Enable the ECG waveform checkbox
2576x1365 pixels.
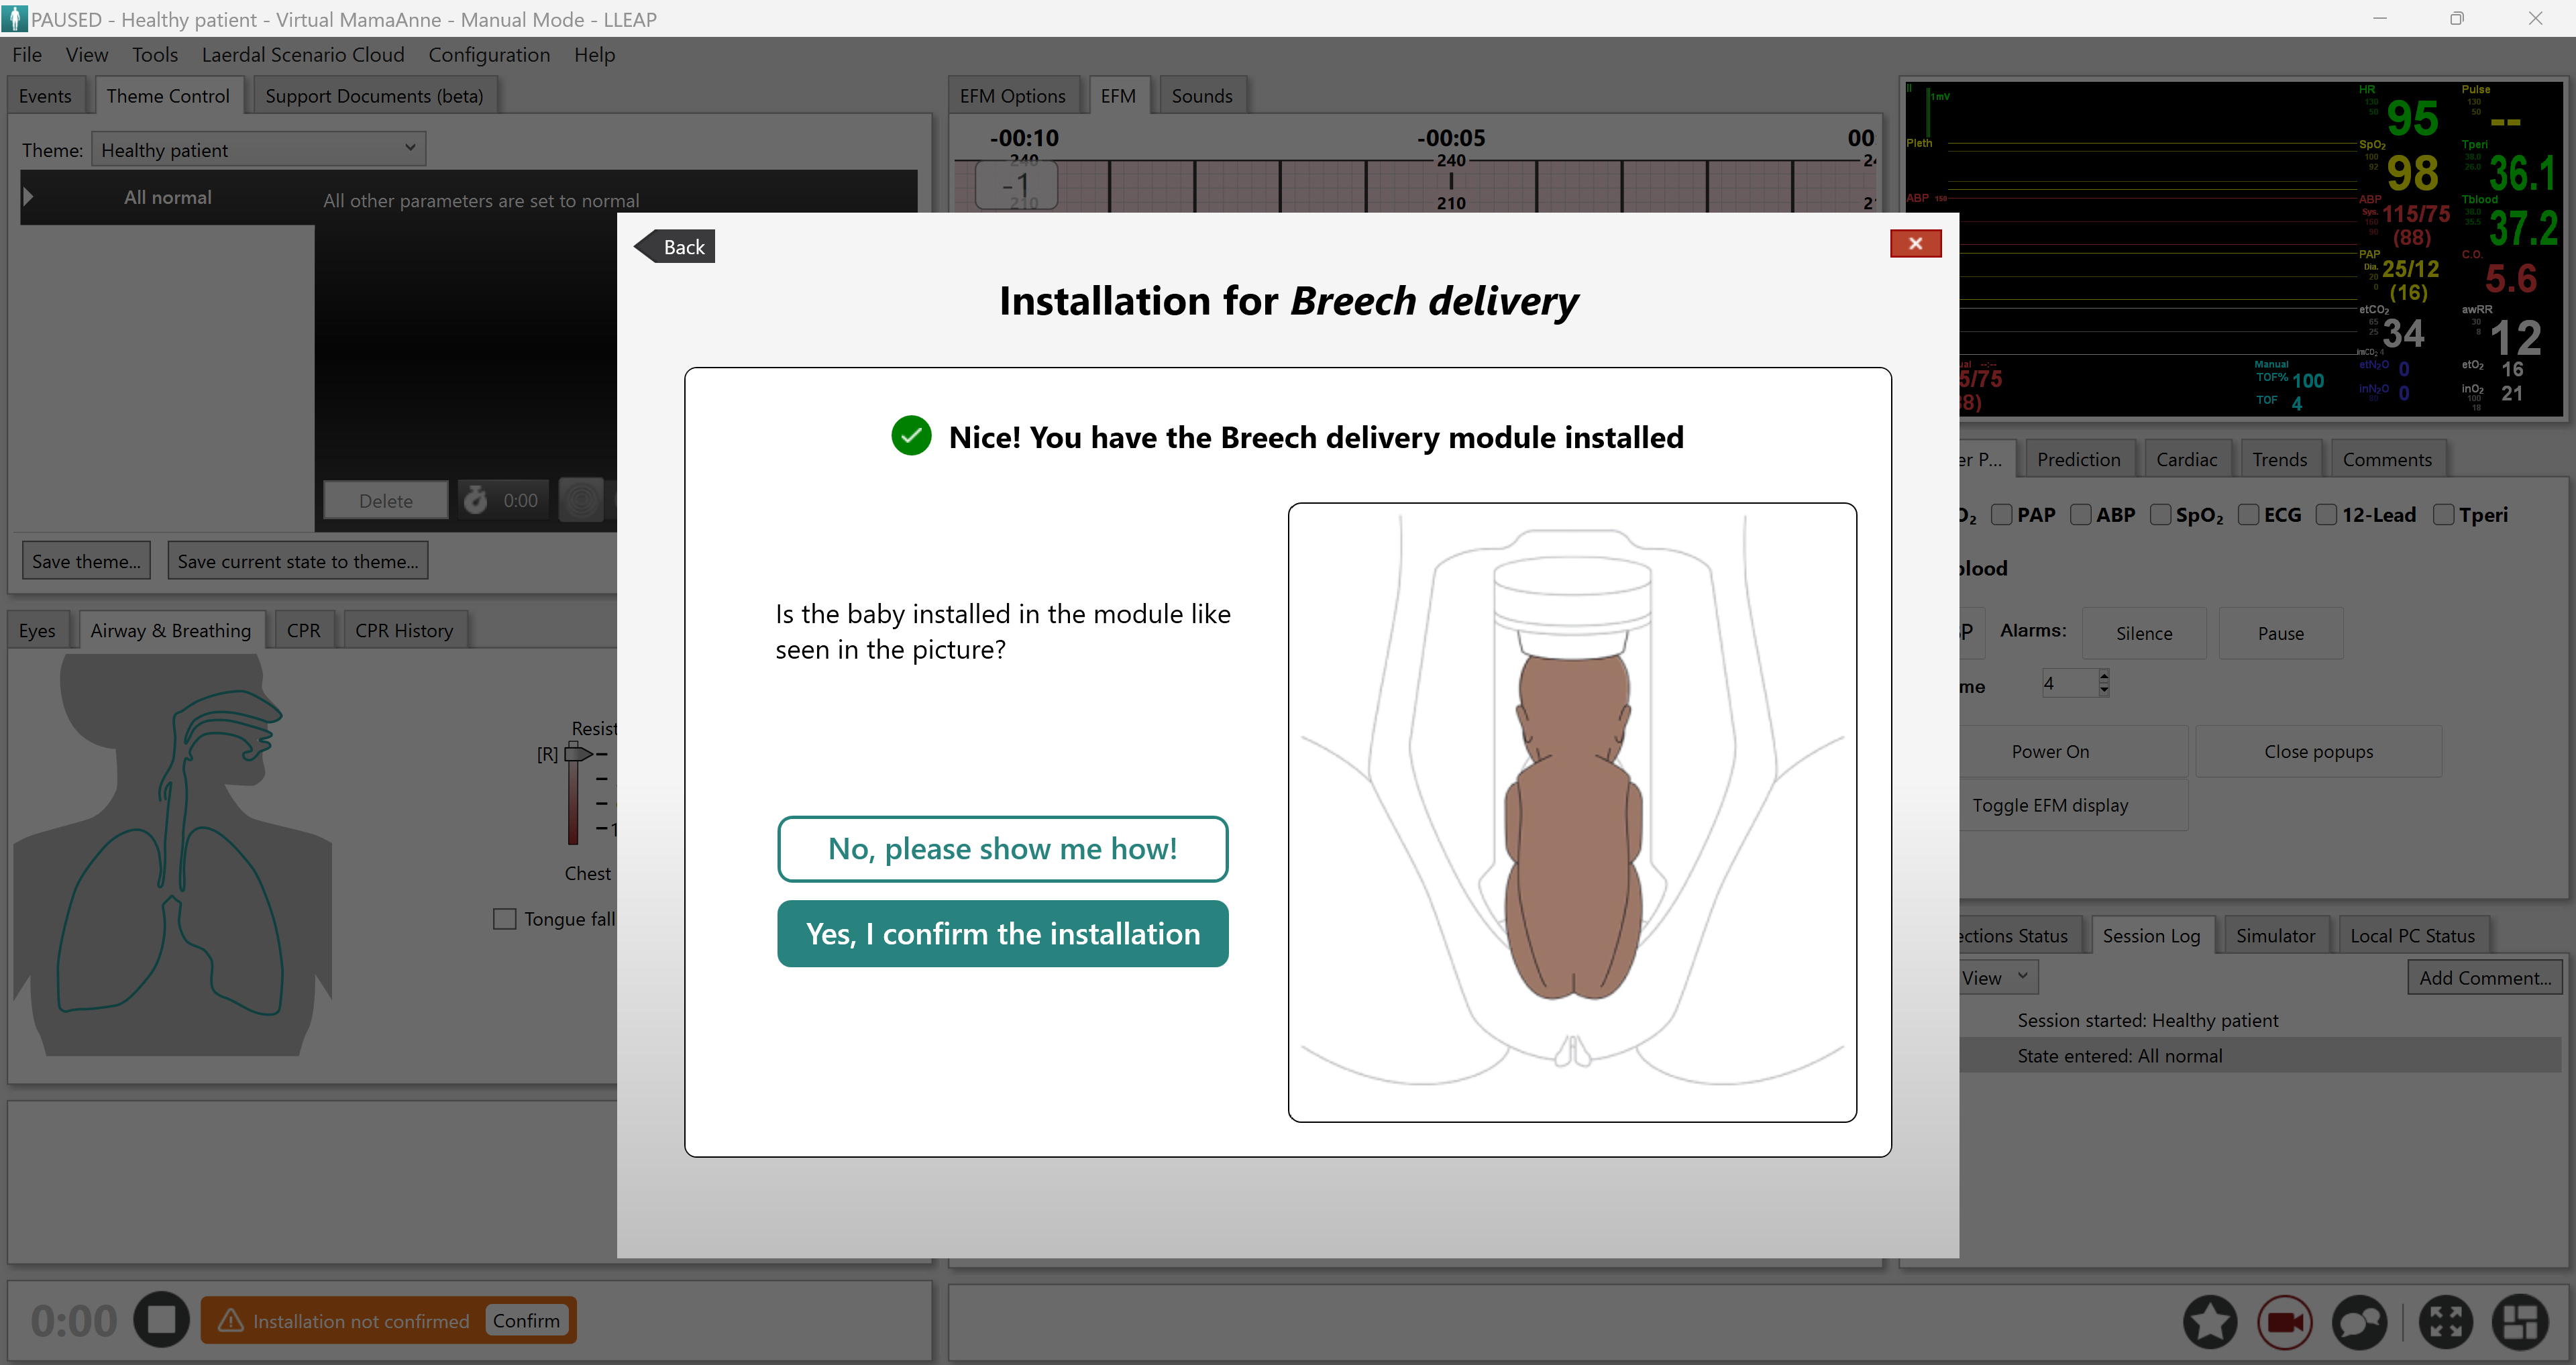(x=2249, y=514)
